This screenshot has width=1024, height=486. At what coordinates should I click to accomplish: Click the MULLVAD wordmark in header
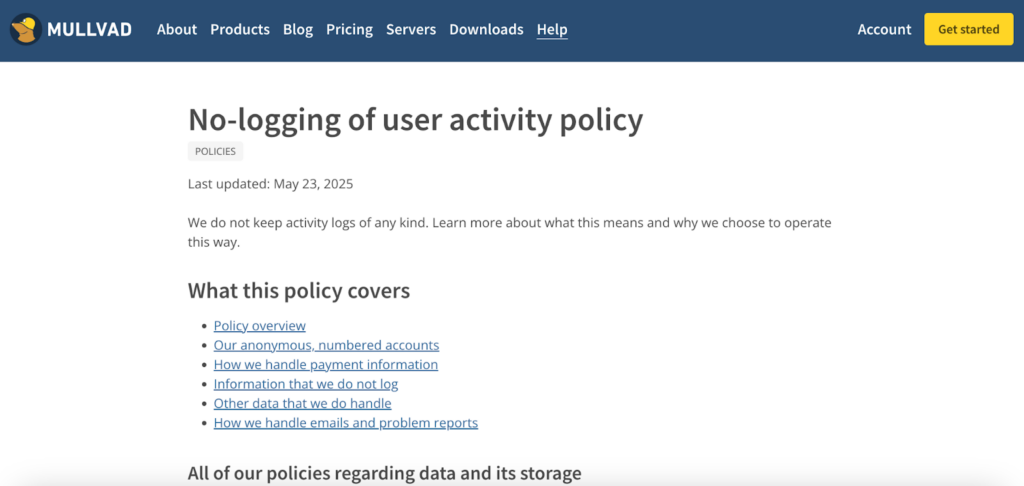(x=89, y=29)
